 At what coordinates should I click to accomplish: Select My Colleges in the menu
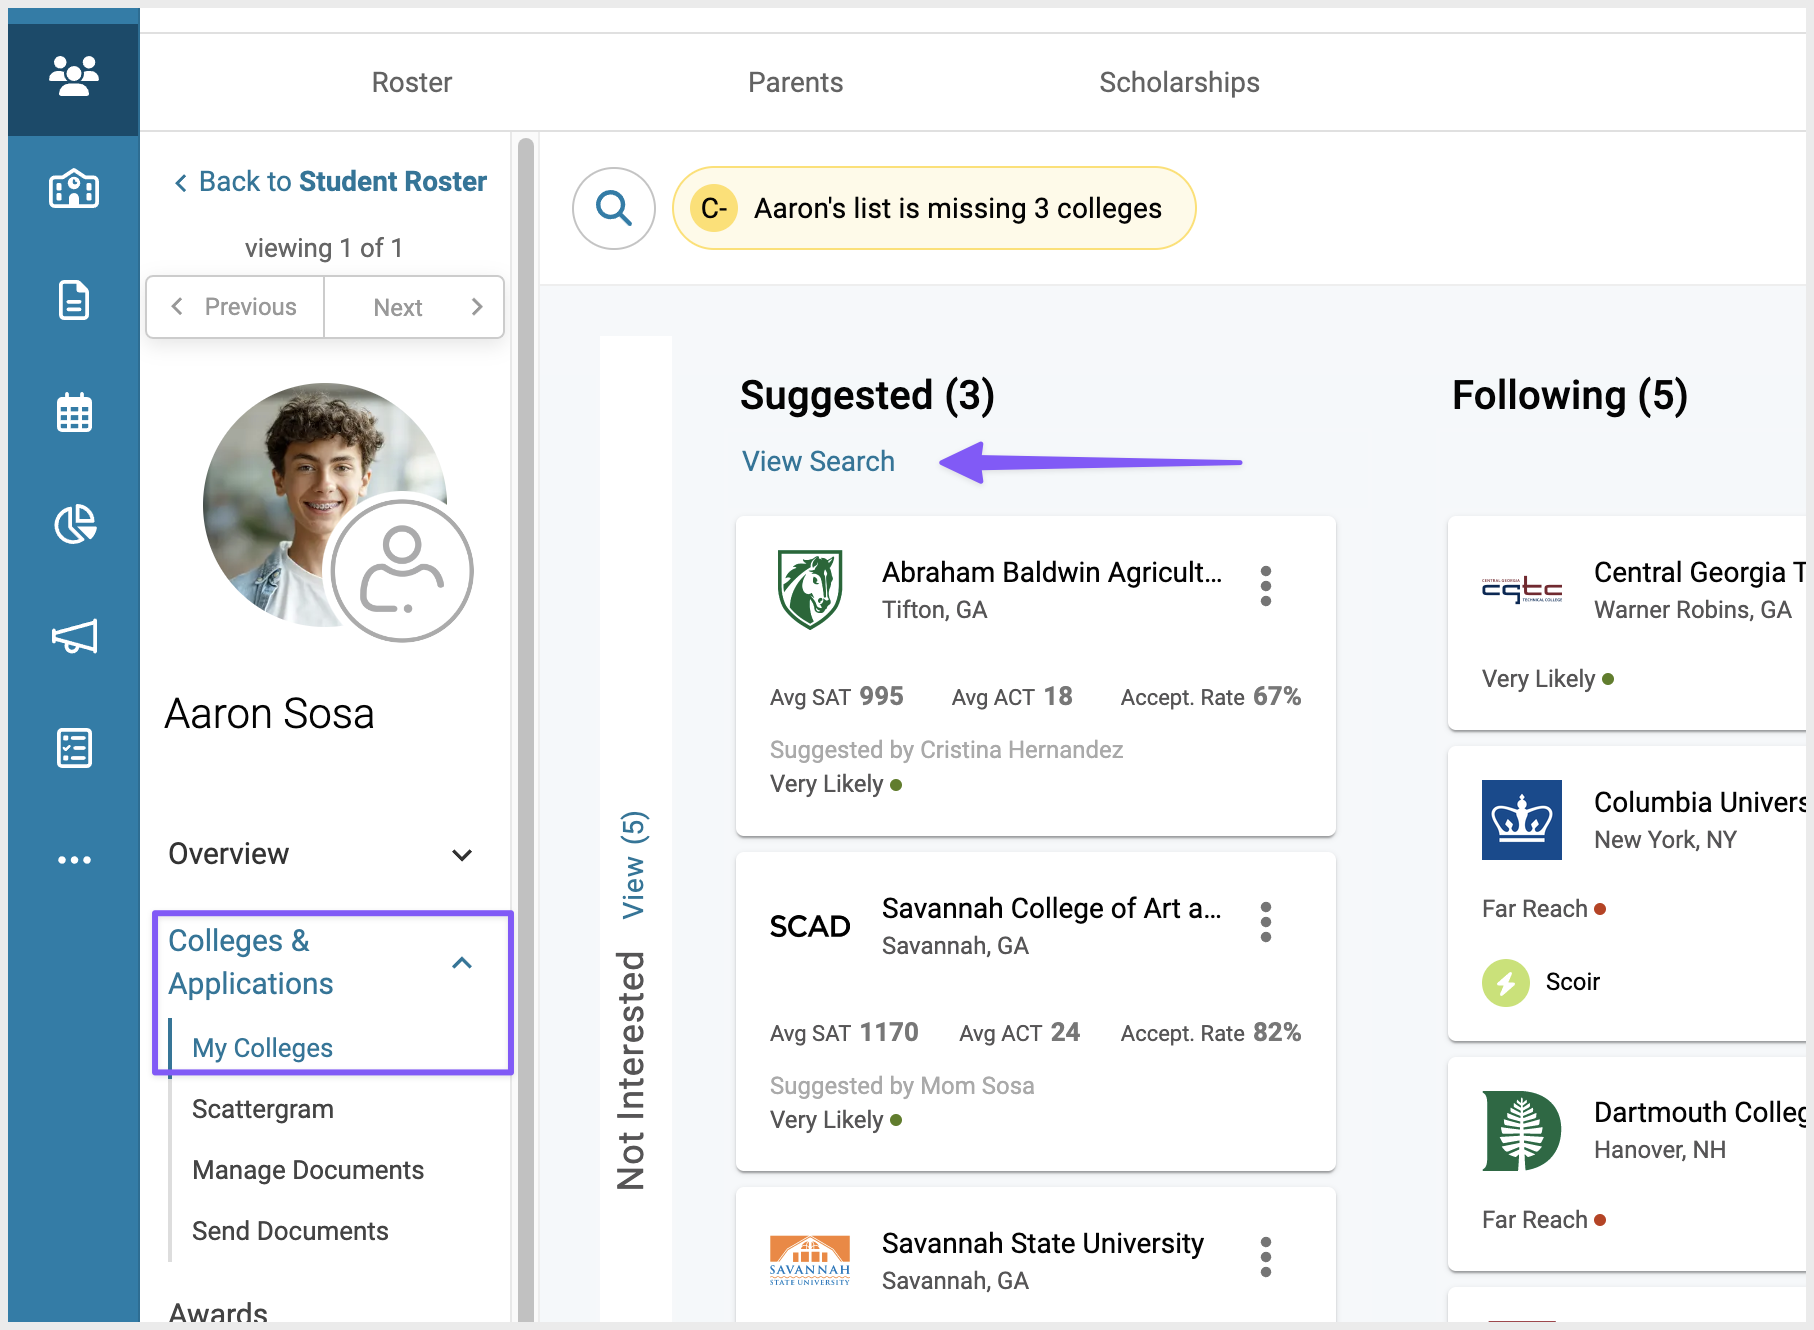click(x=263, y=1048)
